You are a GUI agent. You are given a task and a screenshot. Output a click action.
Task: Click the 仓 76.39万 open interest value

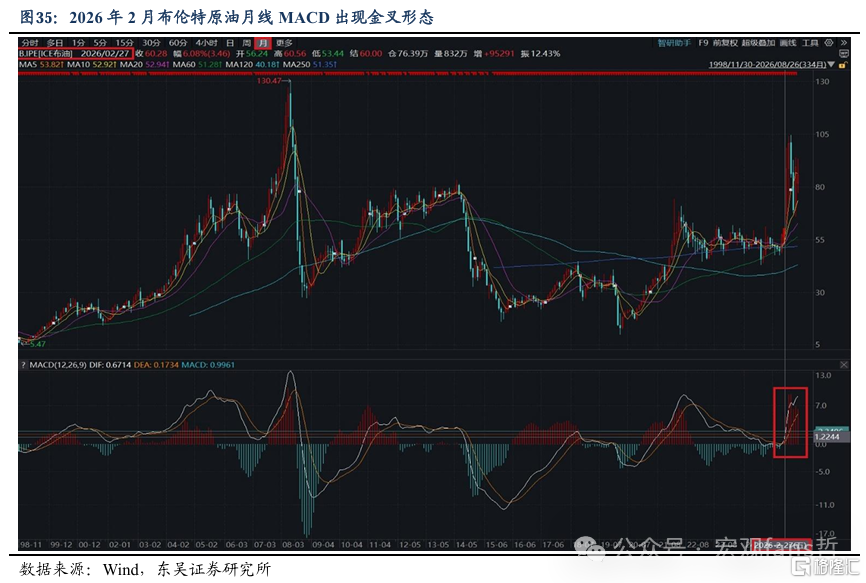408,54
